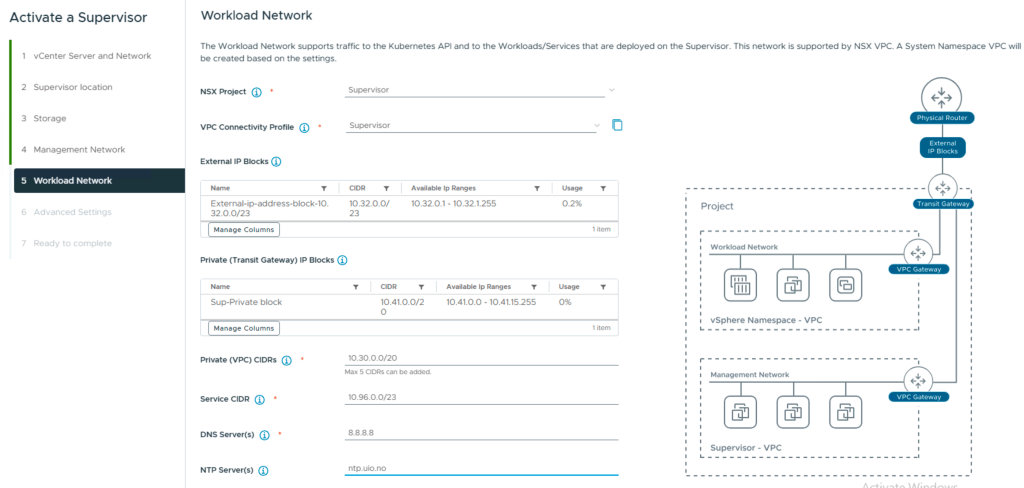
Task: Open vCenter Server and Network step
Action: point(92,56)
